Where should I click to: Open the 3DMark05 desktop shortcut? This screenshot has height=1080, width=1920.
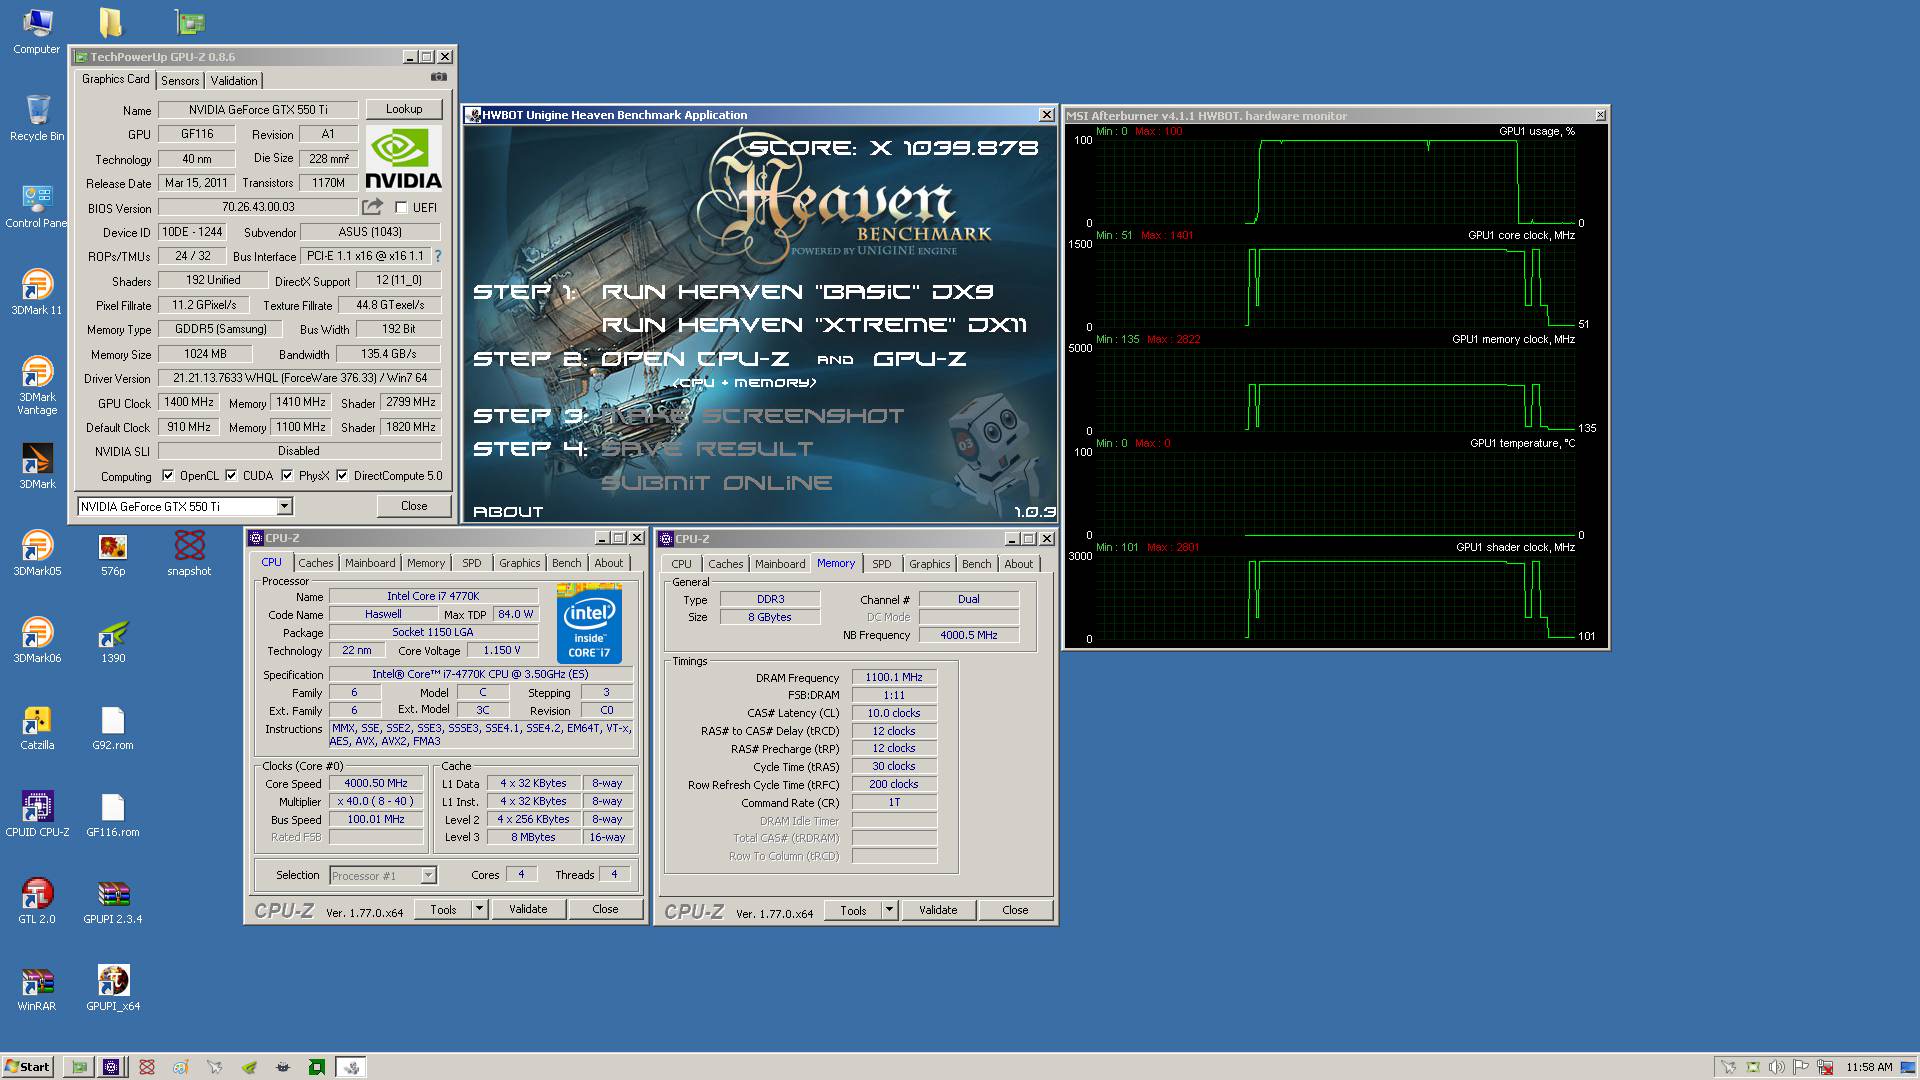[37, 553]
